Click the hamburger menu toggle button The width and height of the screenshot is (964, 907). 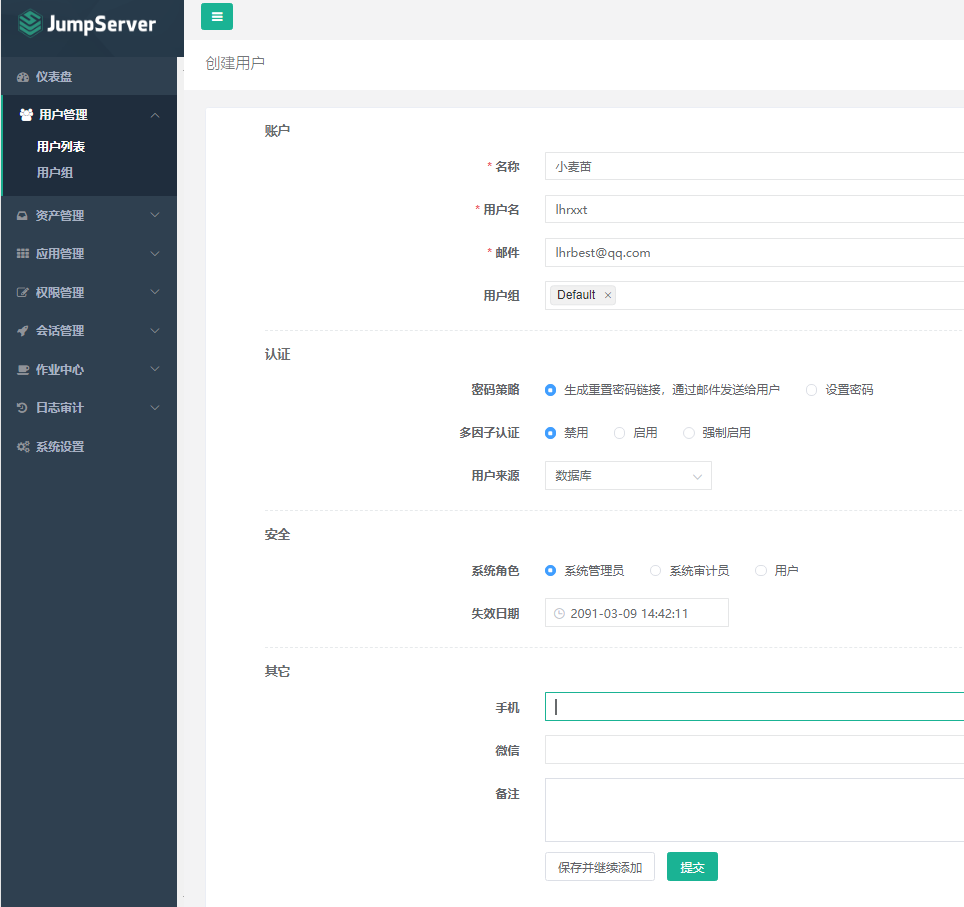(x=217, y=16)
